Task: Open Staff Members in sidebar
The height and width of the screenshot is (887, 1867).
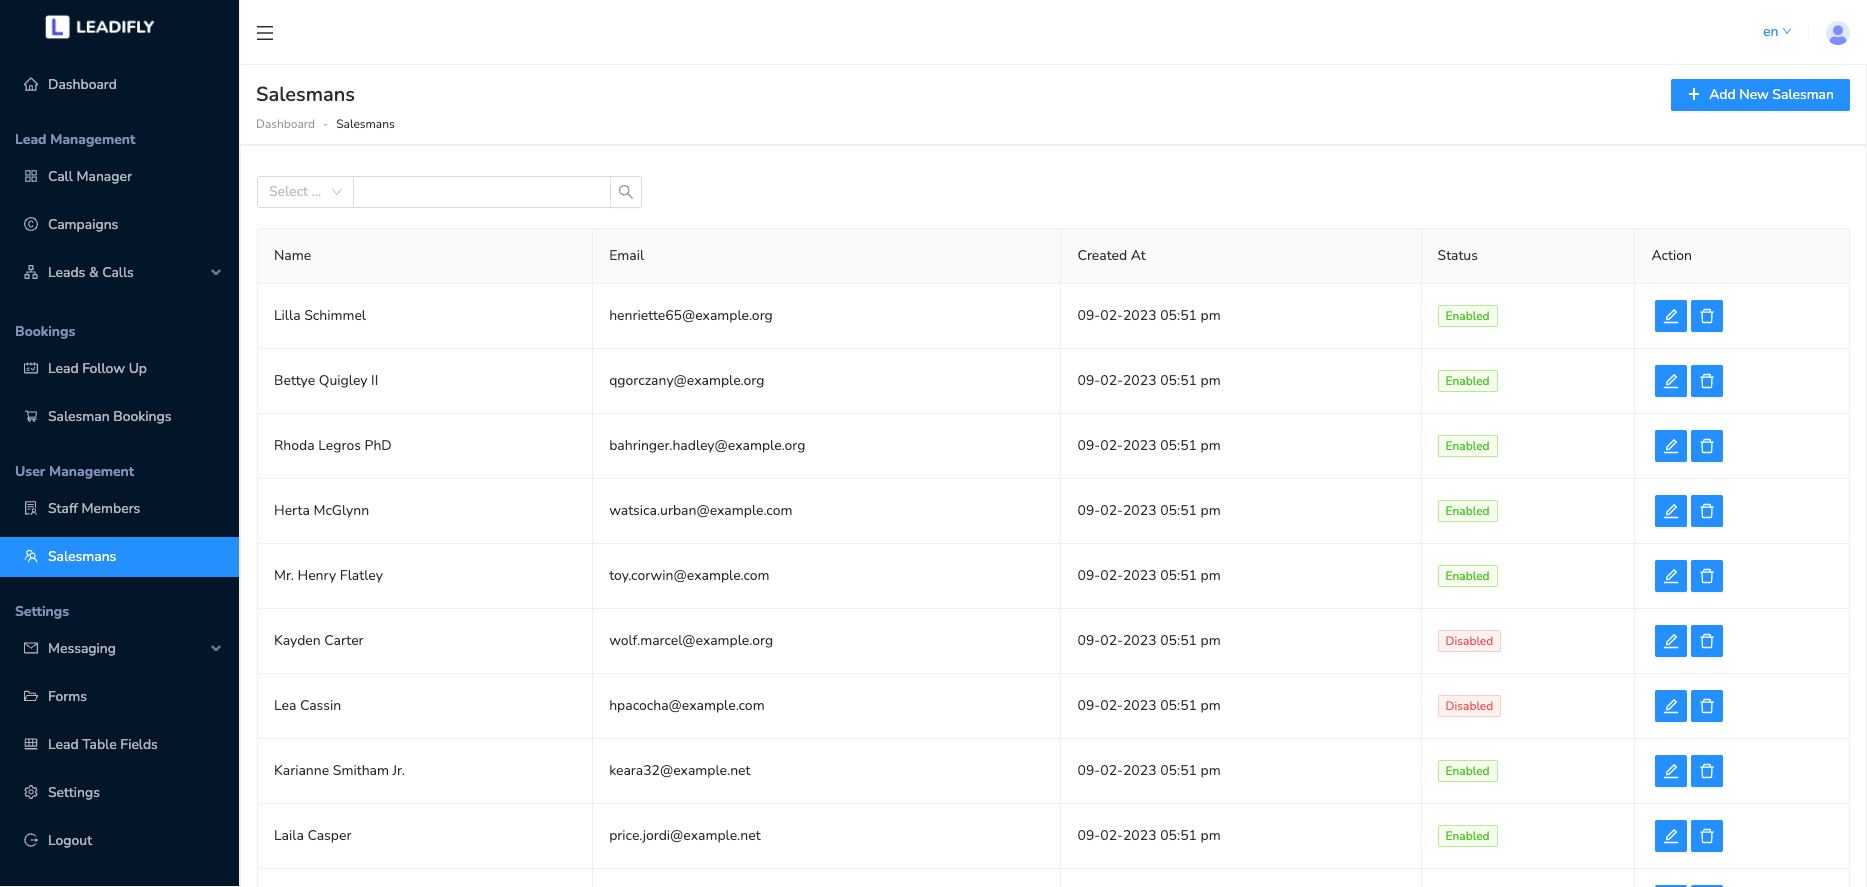Action: (x=94, y=508)
